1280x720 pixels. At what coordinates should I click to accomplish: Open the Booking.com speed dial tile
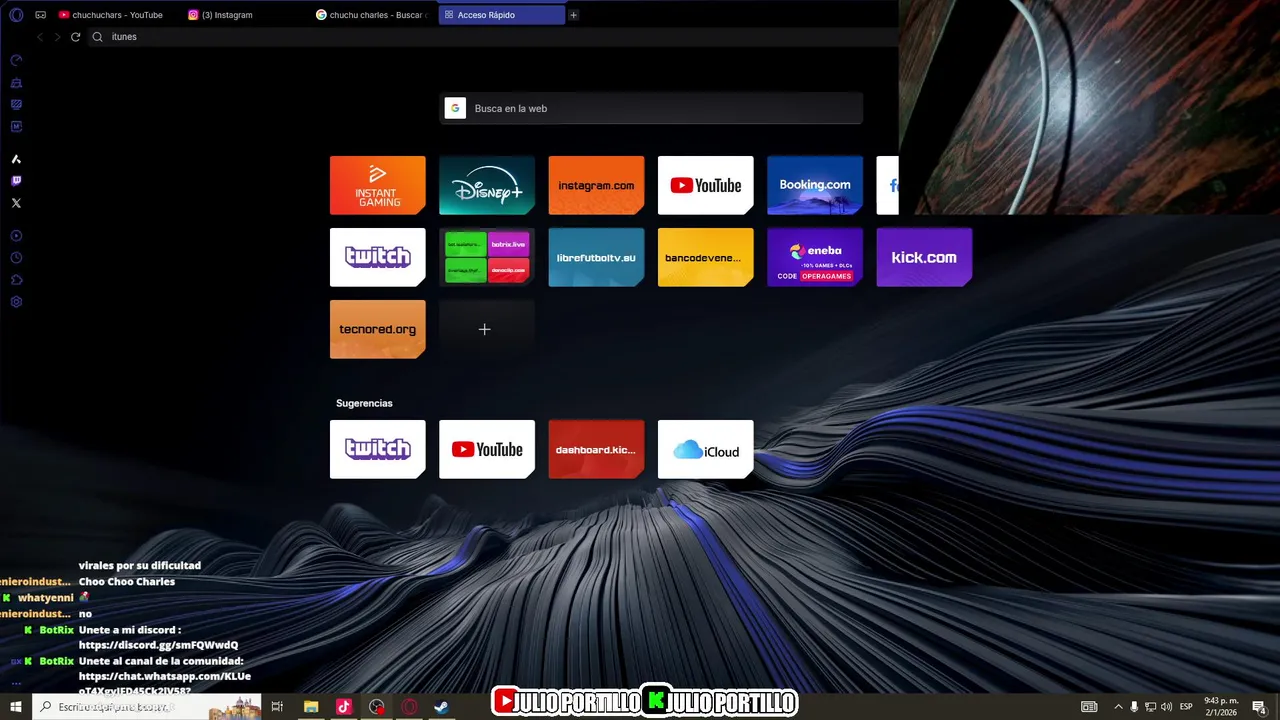pyautogui.click(x=815, y=185)
